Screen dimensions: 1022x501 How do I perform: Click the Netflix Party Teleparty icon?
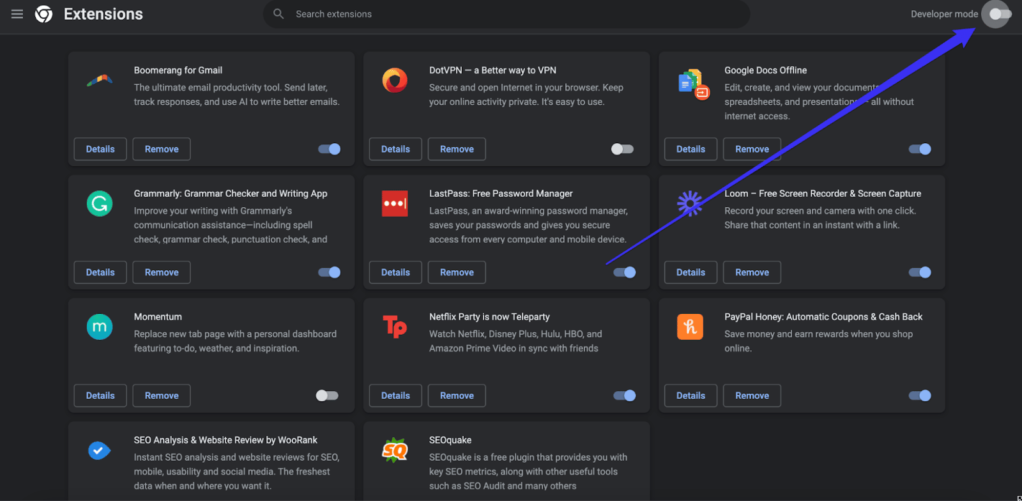point(394,327)
